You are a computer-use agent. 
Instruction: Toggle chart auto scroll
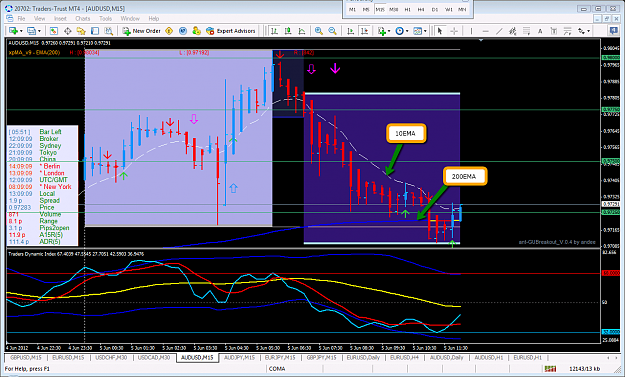pos(350,31)
